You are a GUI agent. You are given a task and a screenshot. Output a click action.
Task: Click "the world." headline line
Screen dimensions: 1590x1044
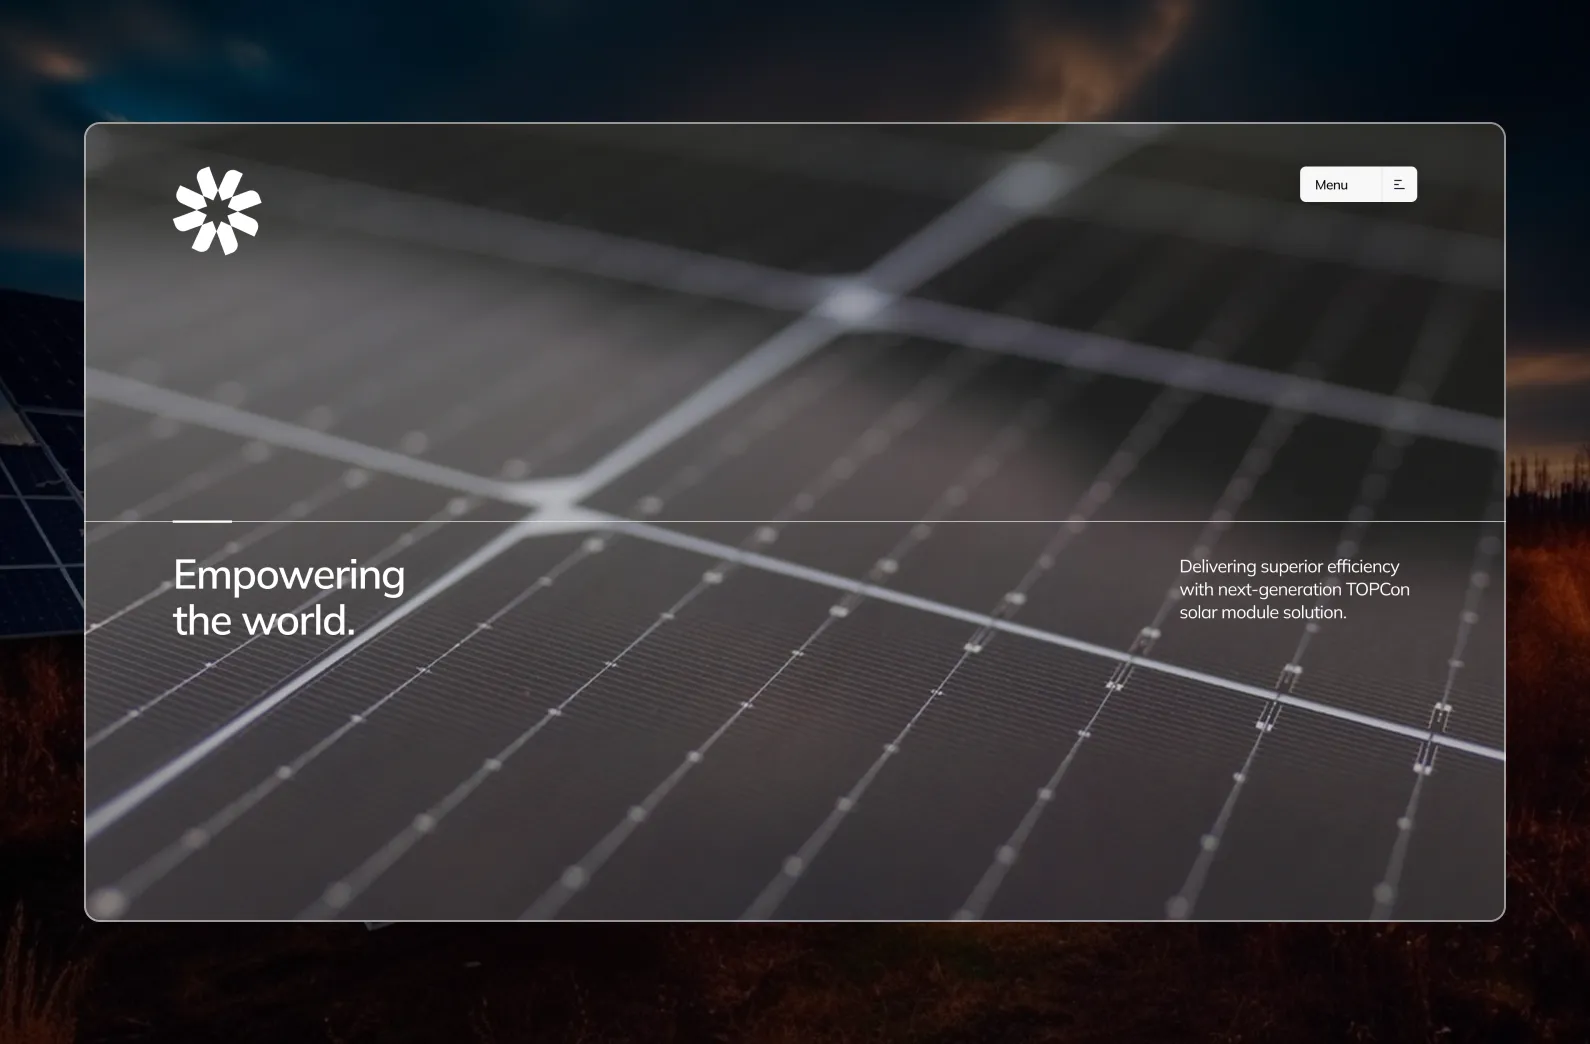[x=264, y=621]
